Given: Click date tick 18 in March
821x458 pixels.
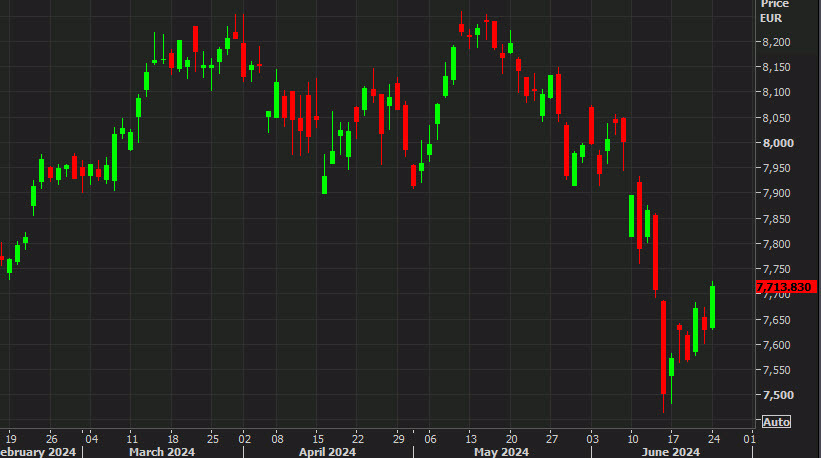Looking at the screenshot, I should click(173, 439).
